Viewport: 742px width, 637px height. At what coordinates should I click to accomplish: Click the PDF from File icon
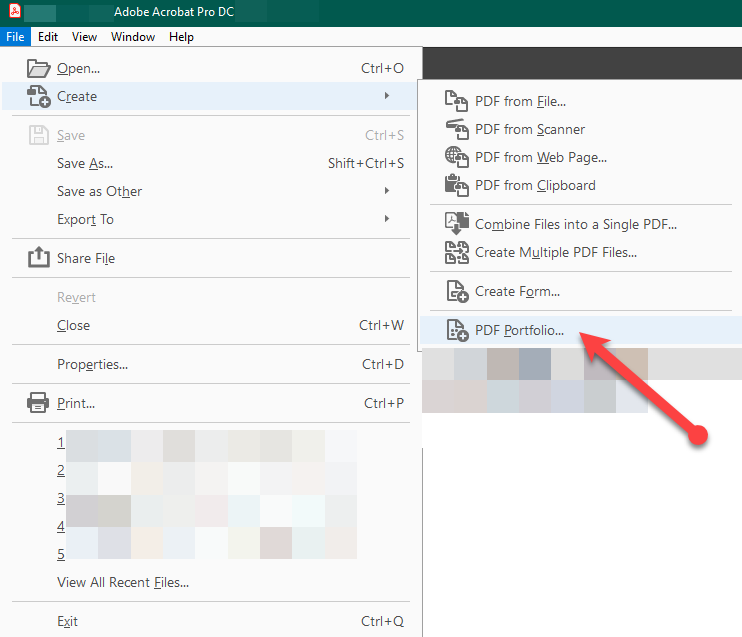457,101
